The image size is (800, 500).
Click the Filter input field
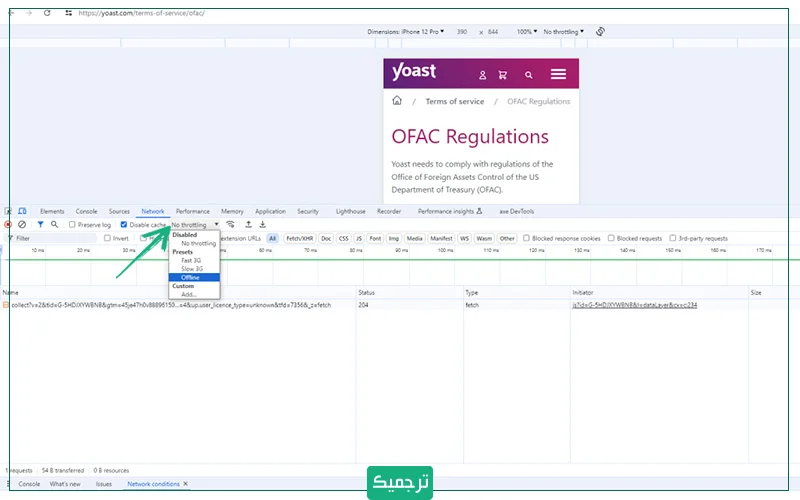55,238
